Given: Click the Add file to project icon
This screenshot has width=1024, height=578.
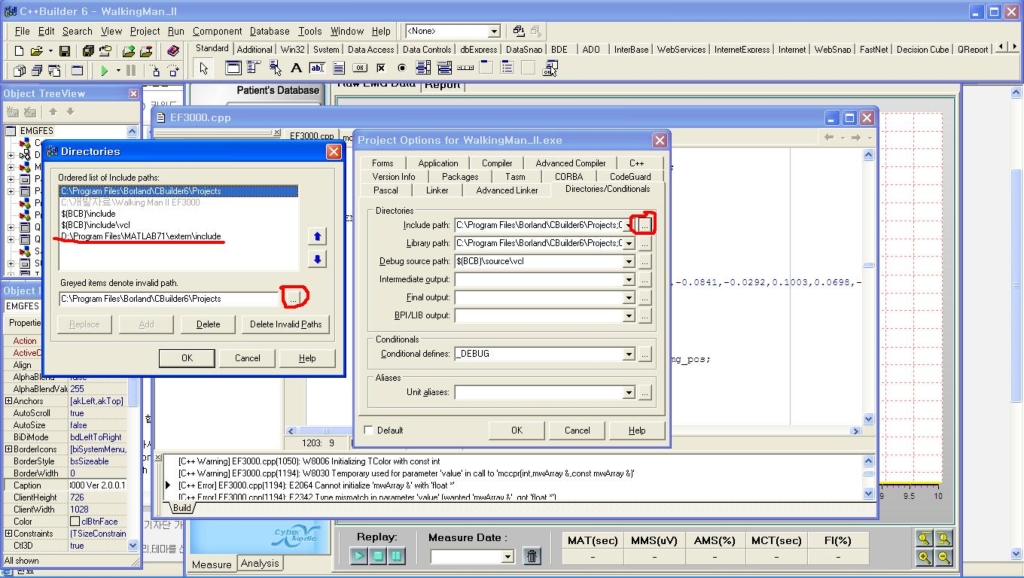Looking at the screenshot, I should coord(129,50).
